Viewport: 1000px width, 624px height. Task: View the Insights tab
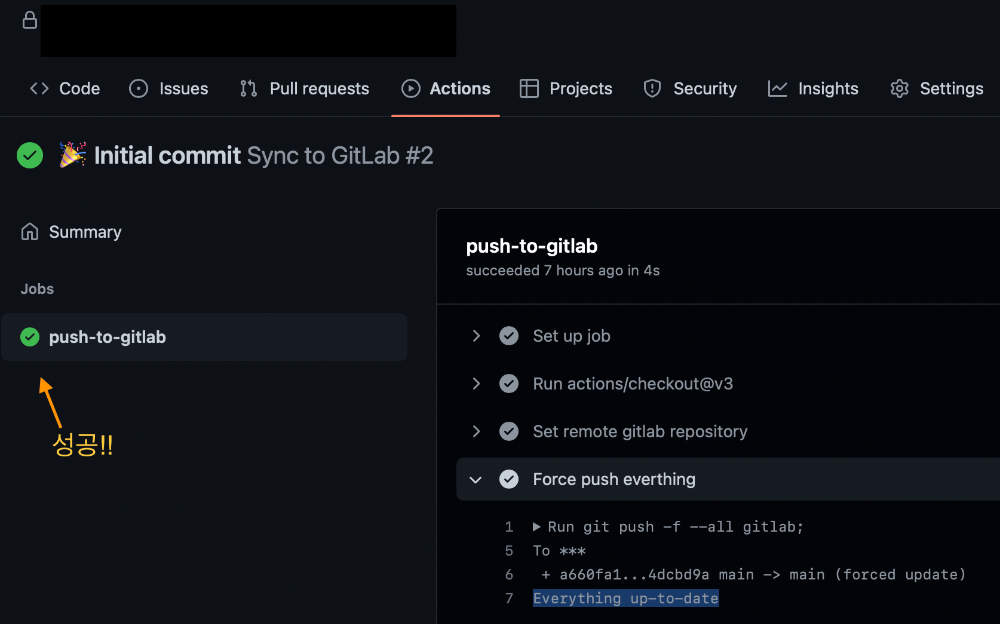(x=812, y=89)
